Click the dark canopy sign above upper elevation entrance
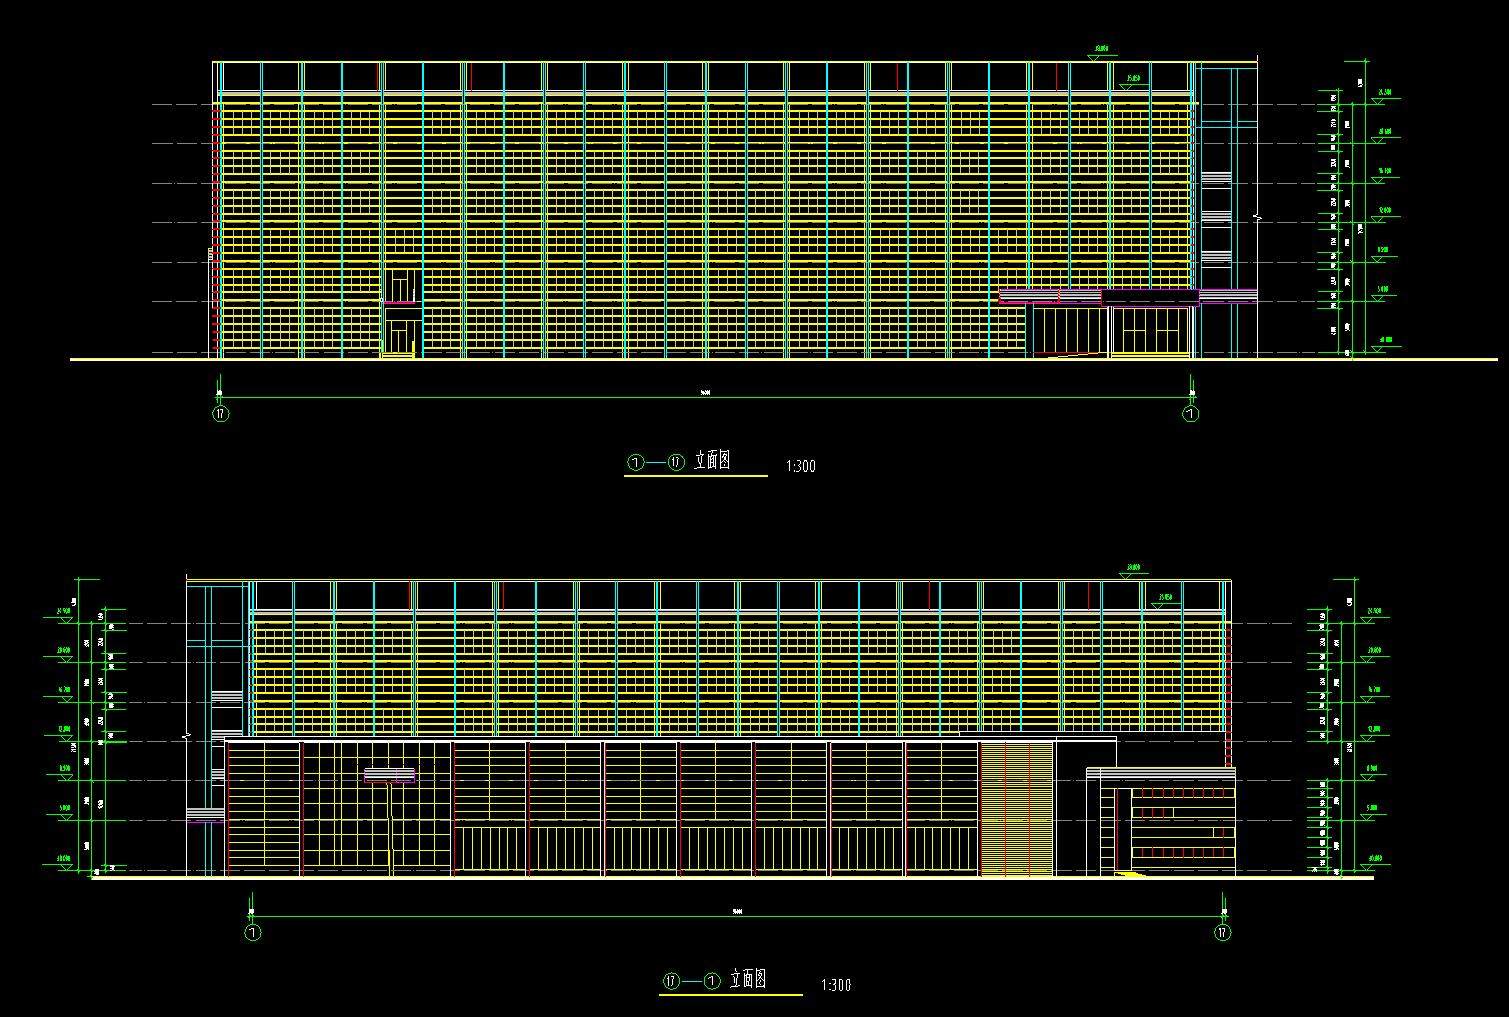This screenshot has height=1017, width=1509. pyautogui.click(x=1150, y=297)
